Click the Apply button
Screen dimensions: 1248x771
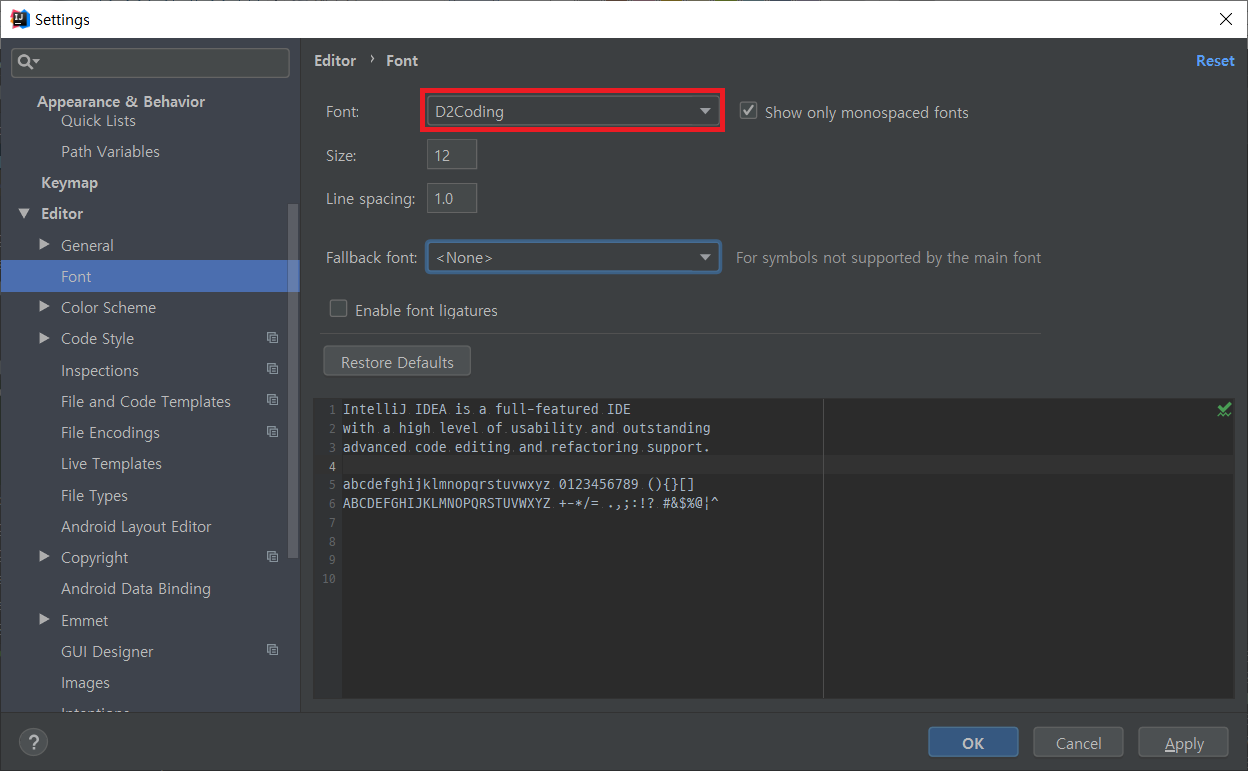1184,743
